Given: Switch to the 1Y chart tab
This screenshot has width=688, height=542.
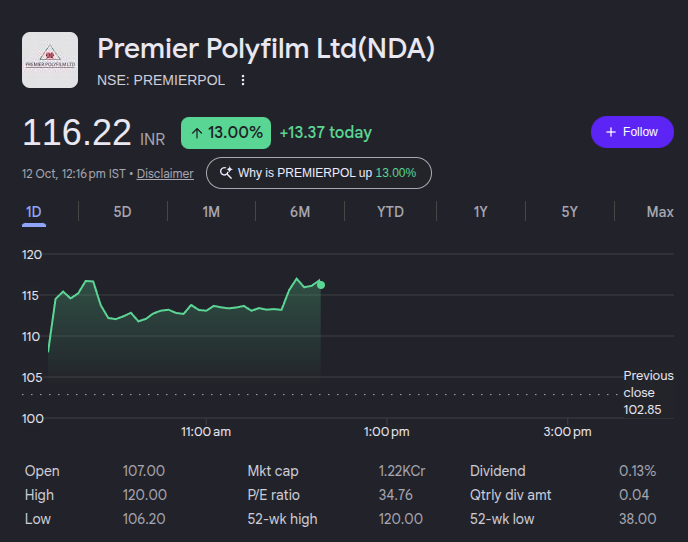Looking at the screenshot, I should [x=480, y=212].
